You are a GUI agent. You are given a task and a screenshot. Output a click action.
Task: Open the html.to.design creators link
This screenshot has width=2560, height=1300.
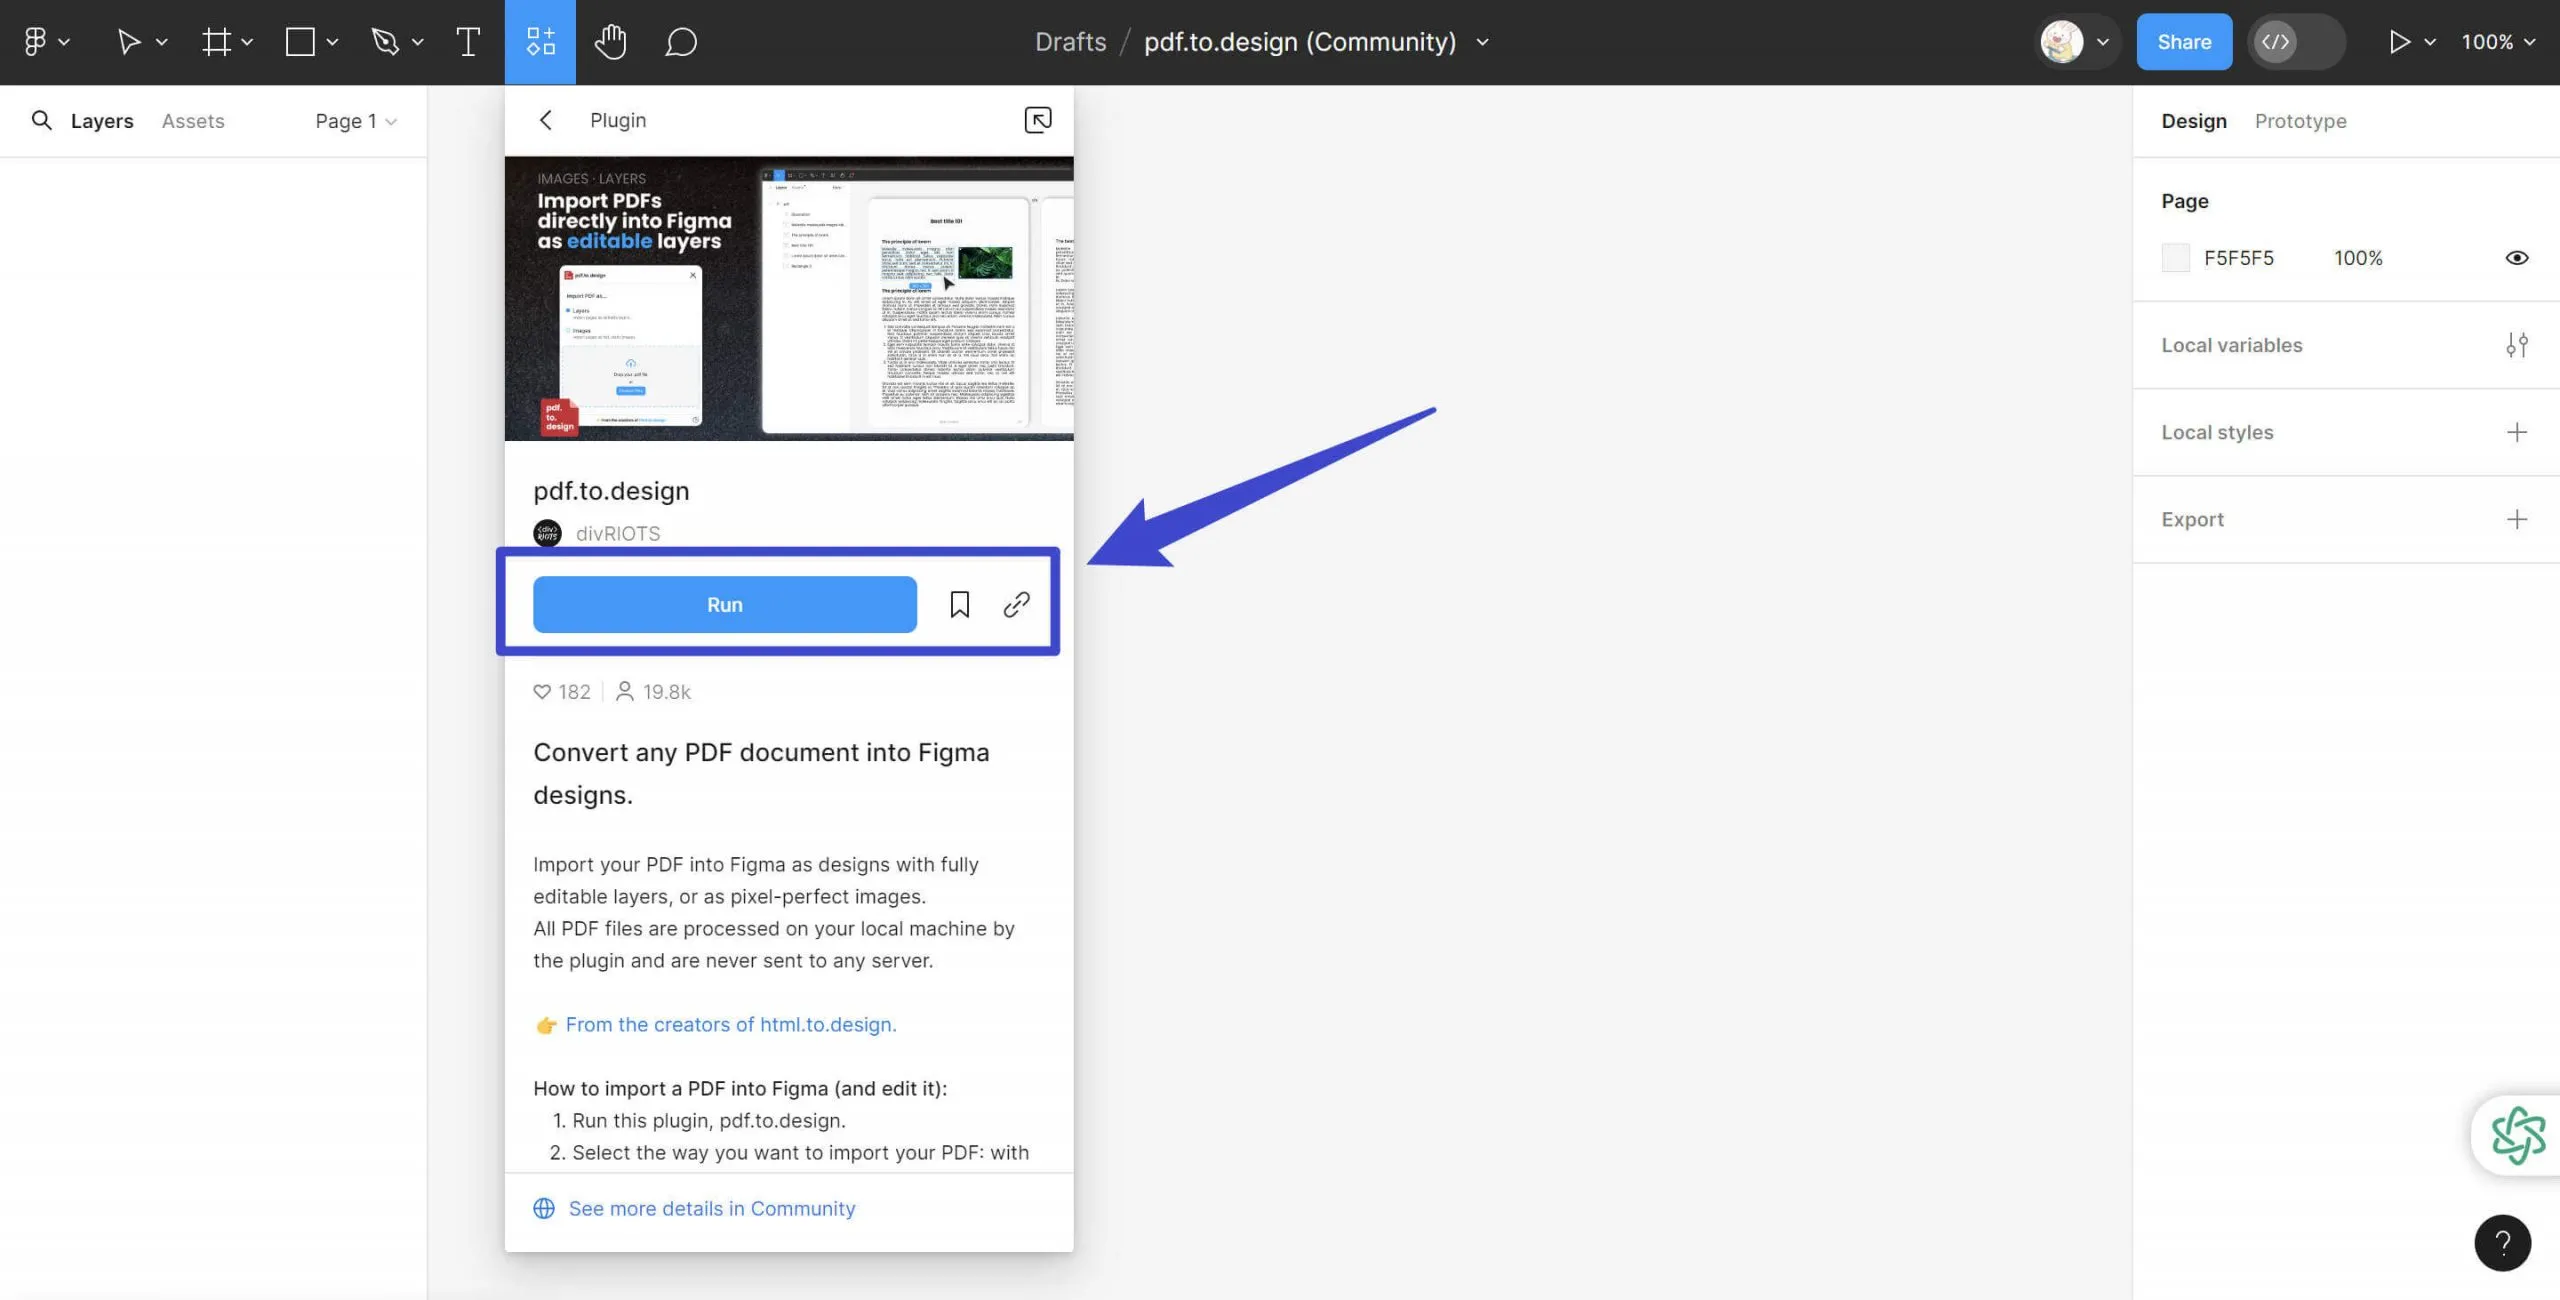point(730,1024)
